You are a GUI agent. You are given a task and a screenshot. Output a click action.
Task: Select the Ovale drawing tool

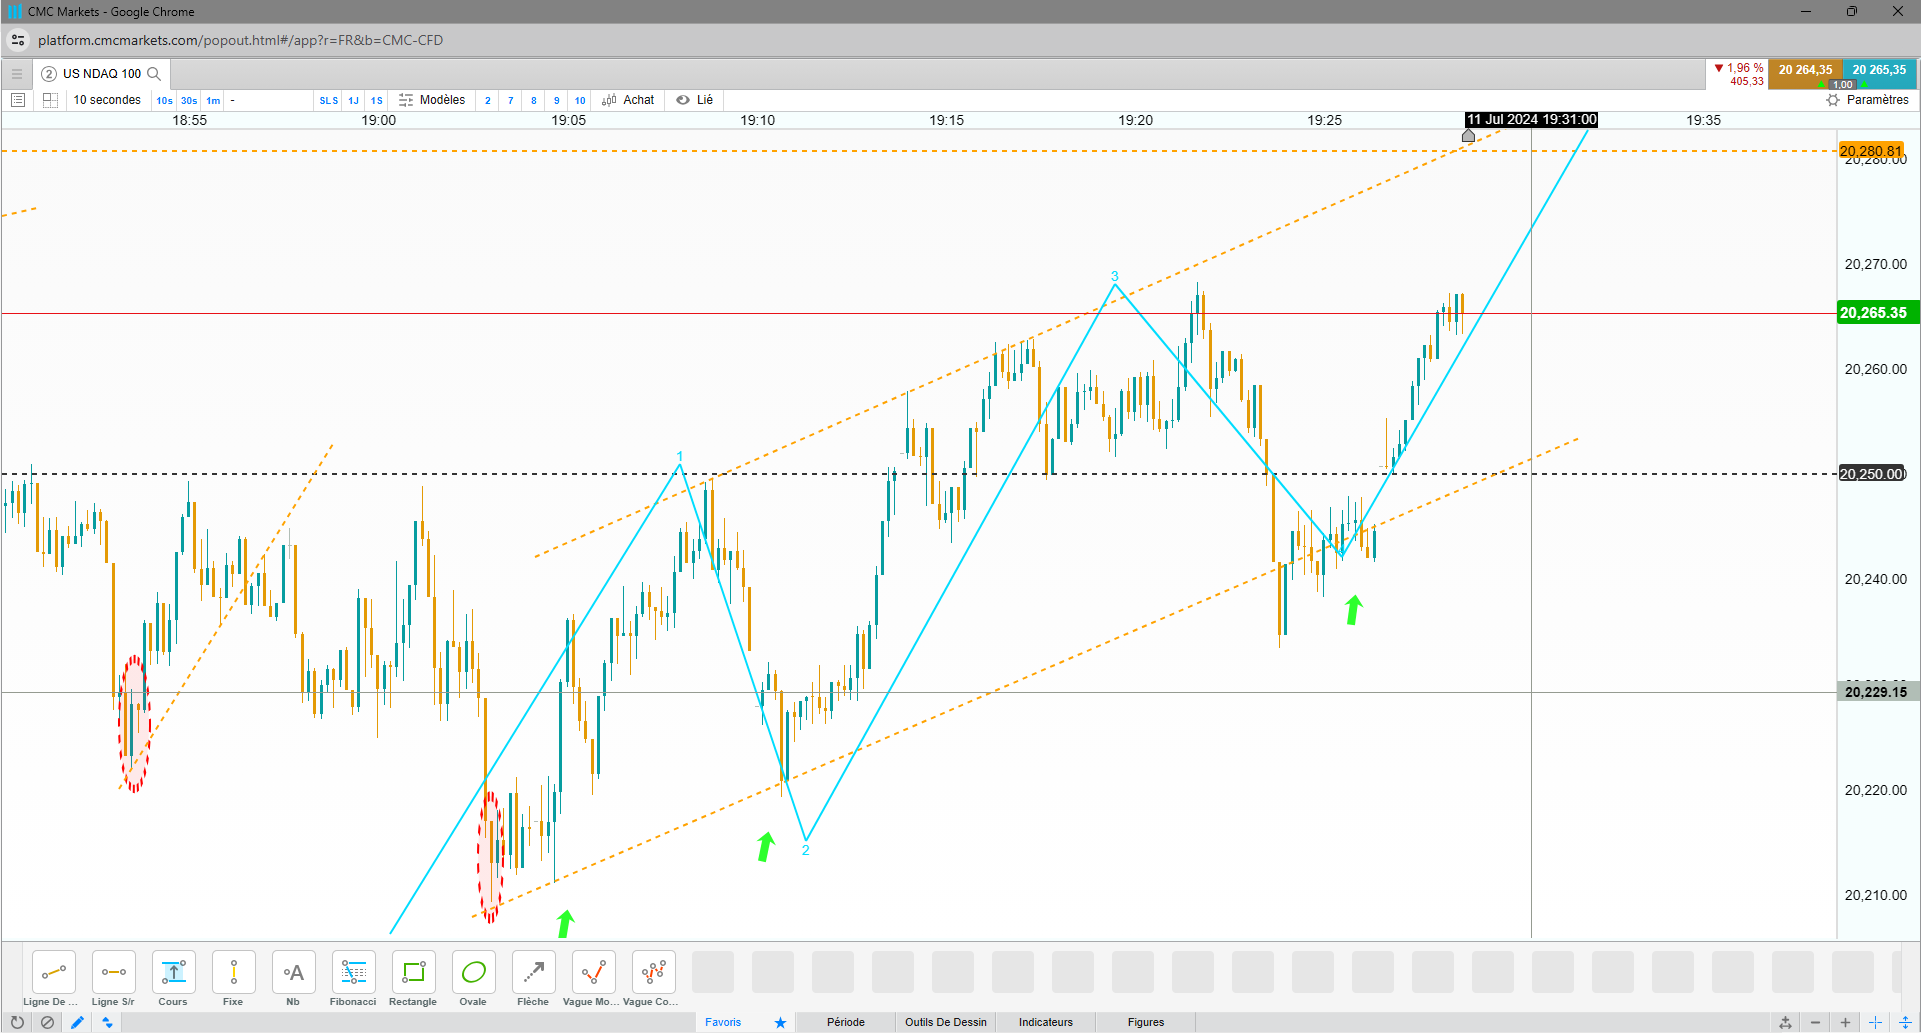pos(474,972)
